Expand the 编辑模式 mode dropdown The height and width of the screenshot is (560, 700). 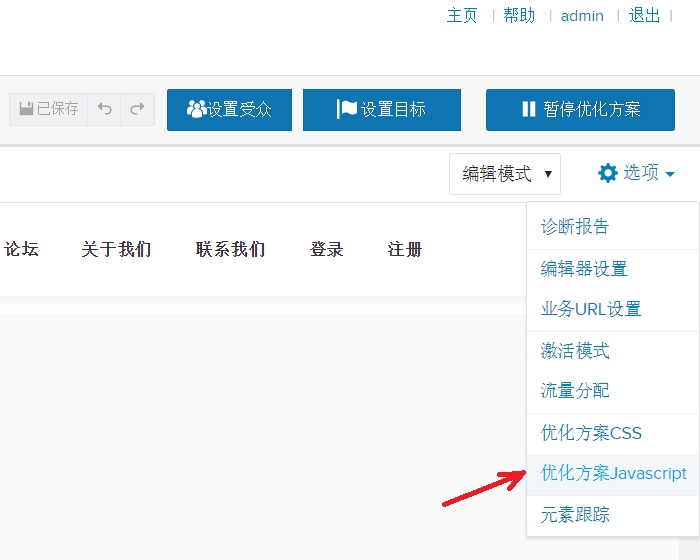point(505,174)
